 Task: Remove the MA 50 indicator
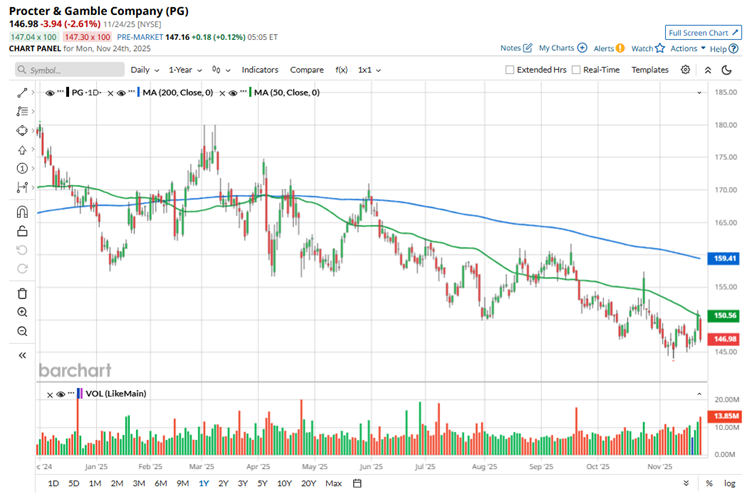click(x=222, y=94)
